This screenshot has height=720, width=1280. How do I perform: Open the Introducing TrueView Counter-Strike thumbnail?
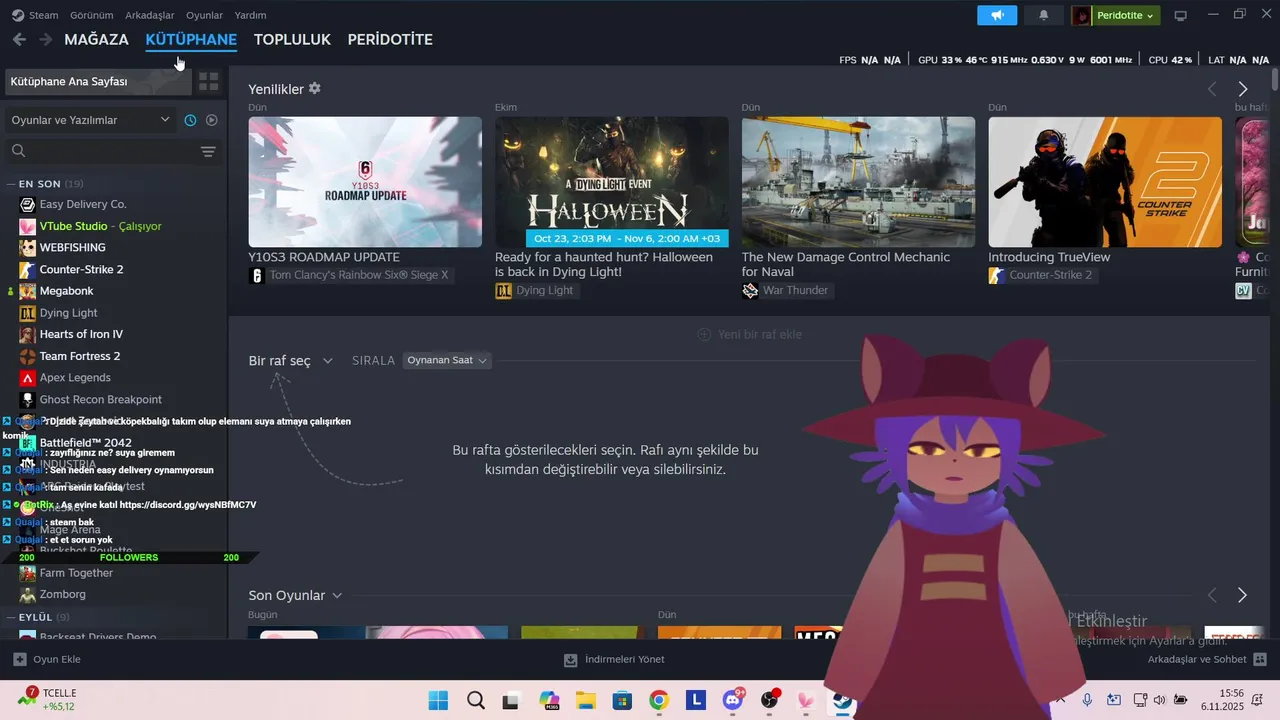(x=1105, y=182)
